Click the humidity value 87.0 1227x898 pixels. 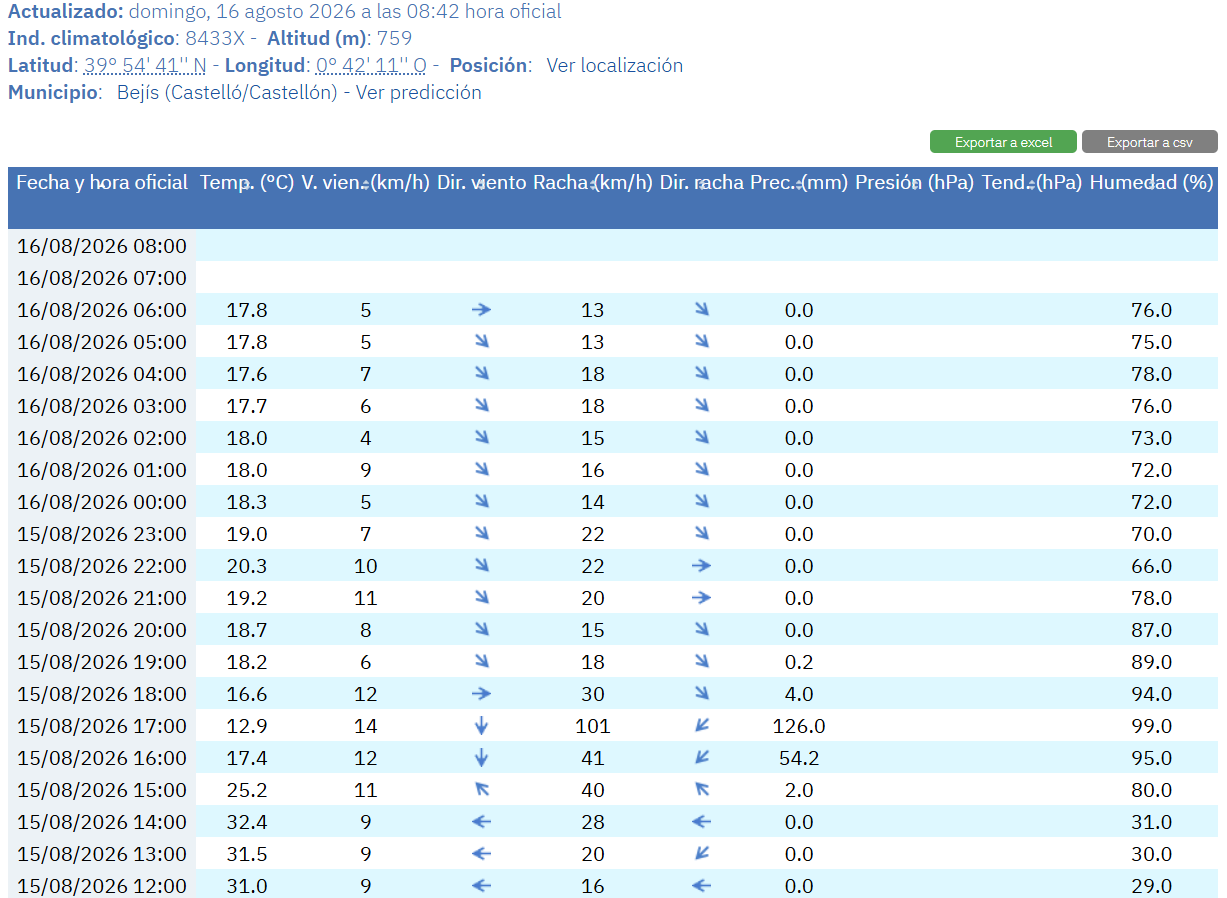[x=1151, y=630]
